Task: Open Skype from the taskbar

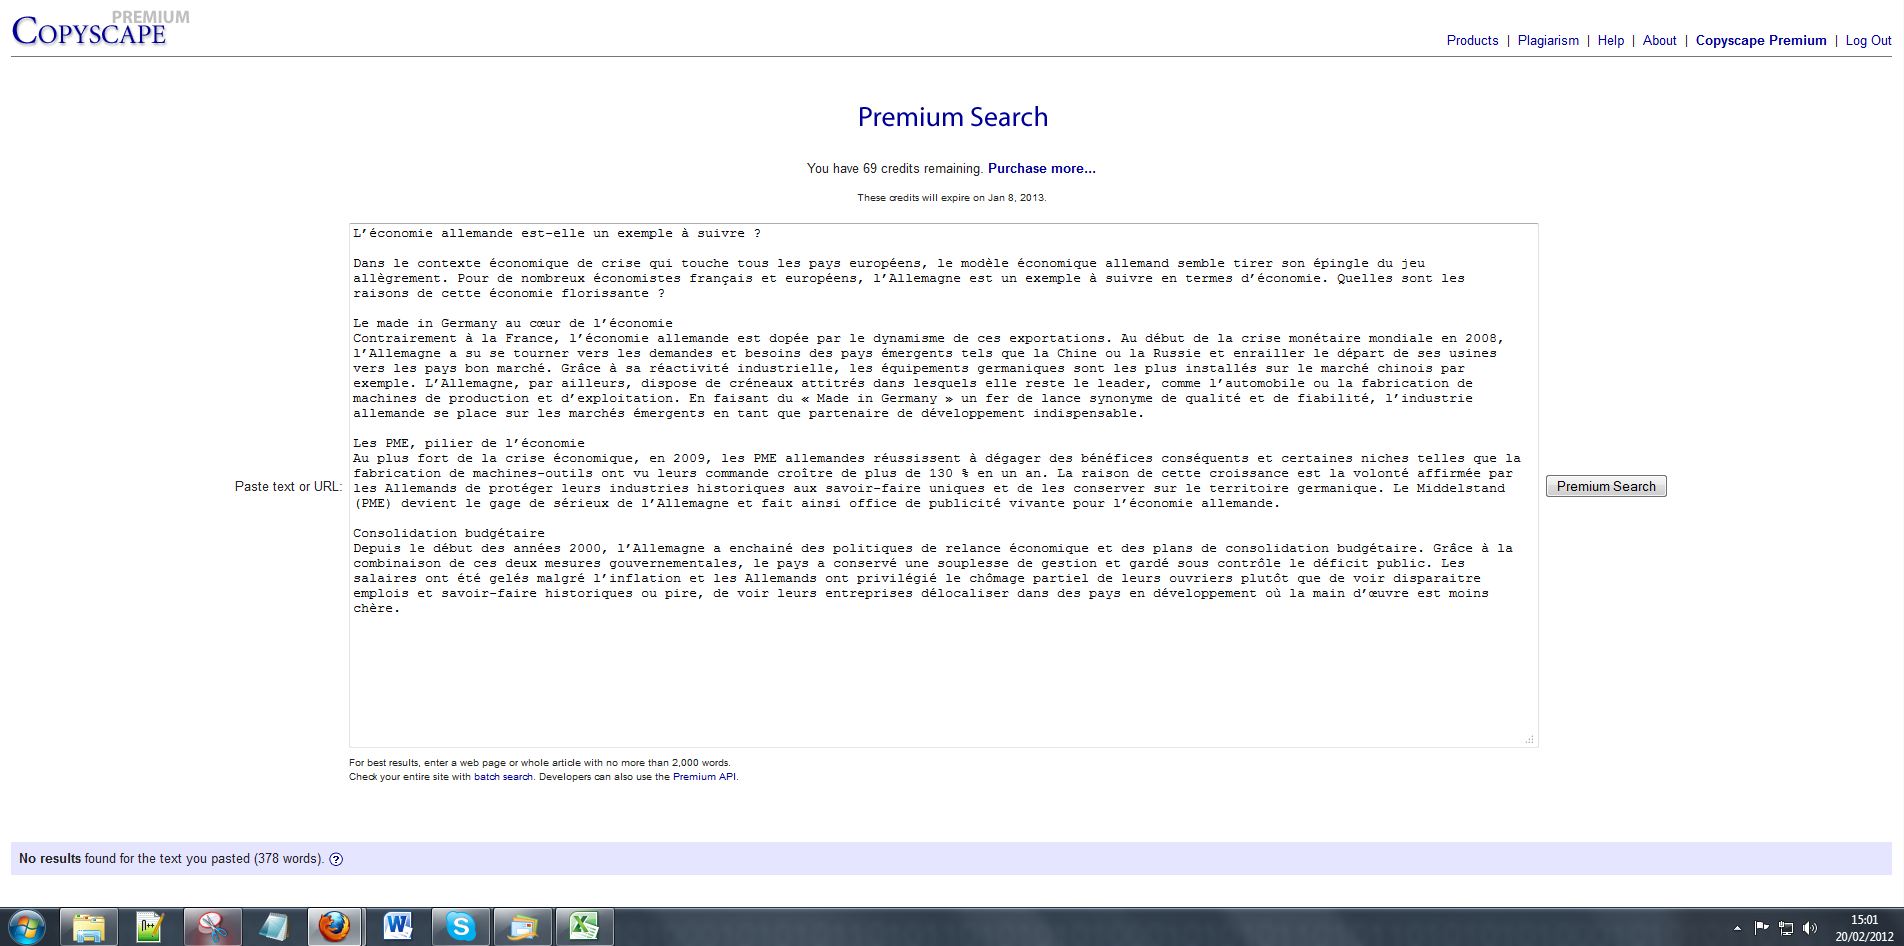Action: coord(460,927)
